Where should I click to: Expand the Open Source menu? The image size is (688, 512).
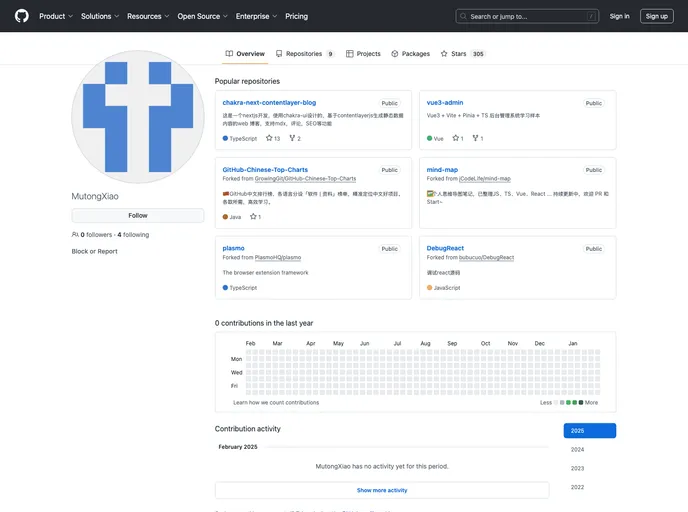coord(202,16)
